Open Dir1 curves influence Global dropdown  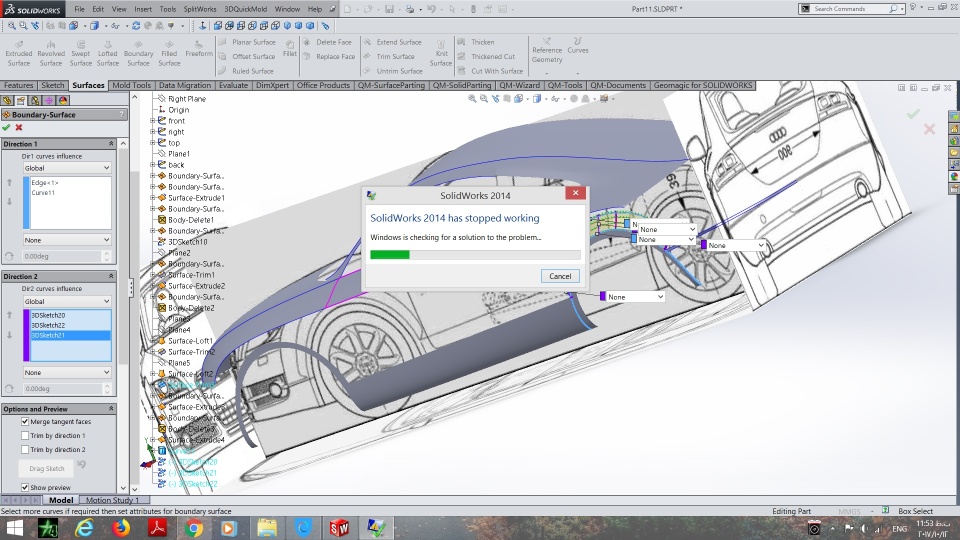coord(67,168)
